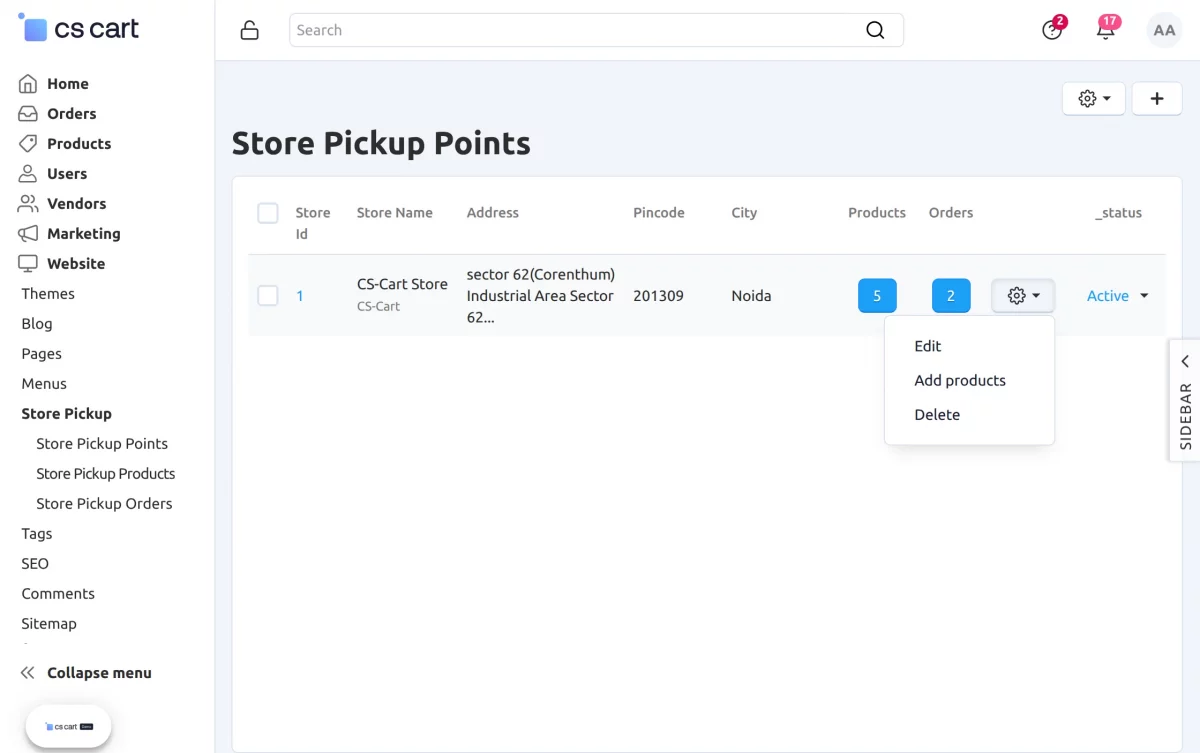The height and width of the screenshot is (753, 1200).
Task: Toggle the row gear actions dropdown
Action: click(x=1023, y=296)
